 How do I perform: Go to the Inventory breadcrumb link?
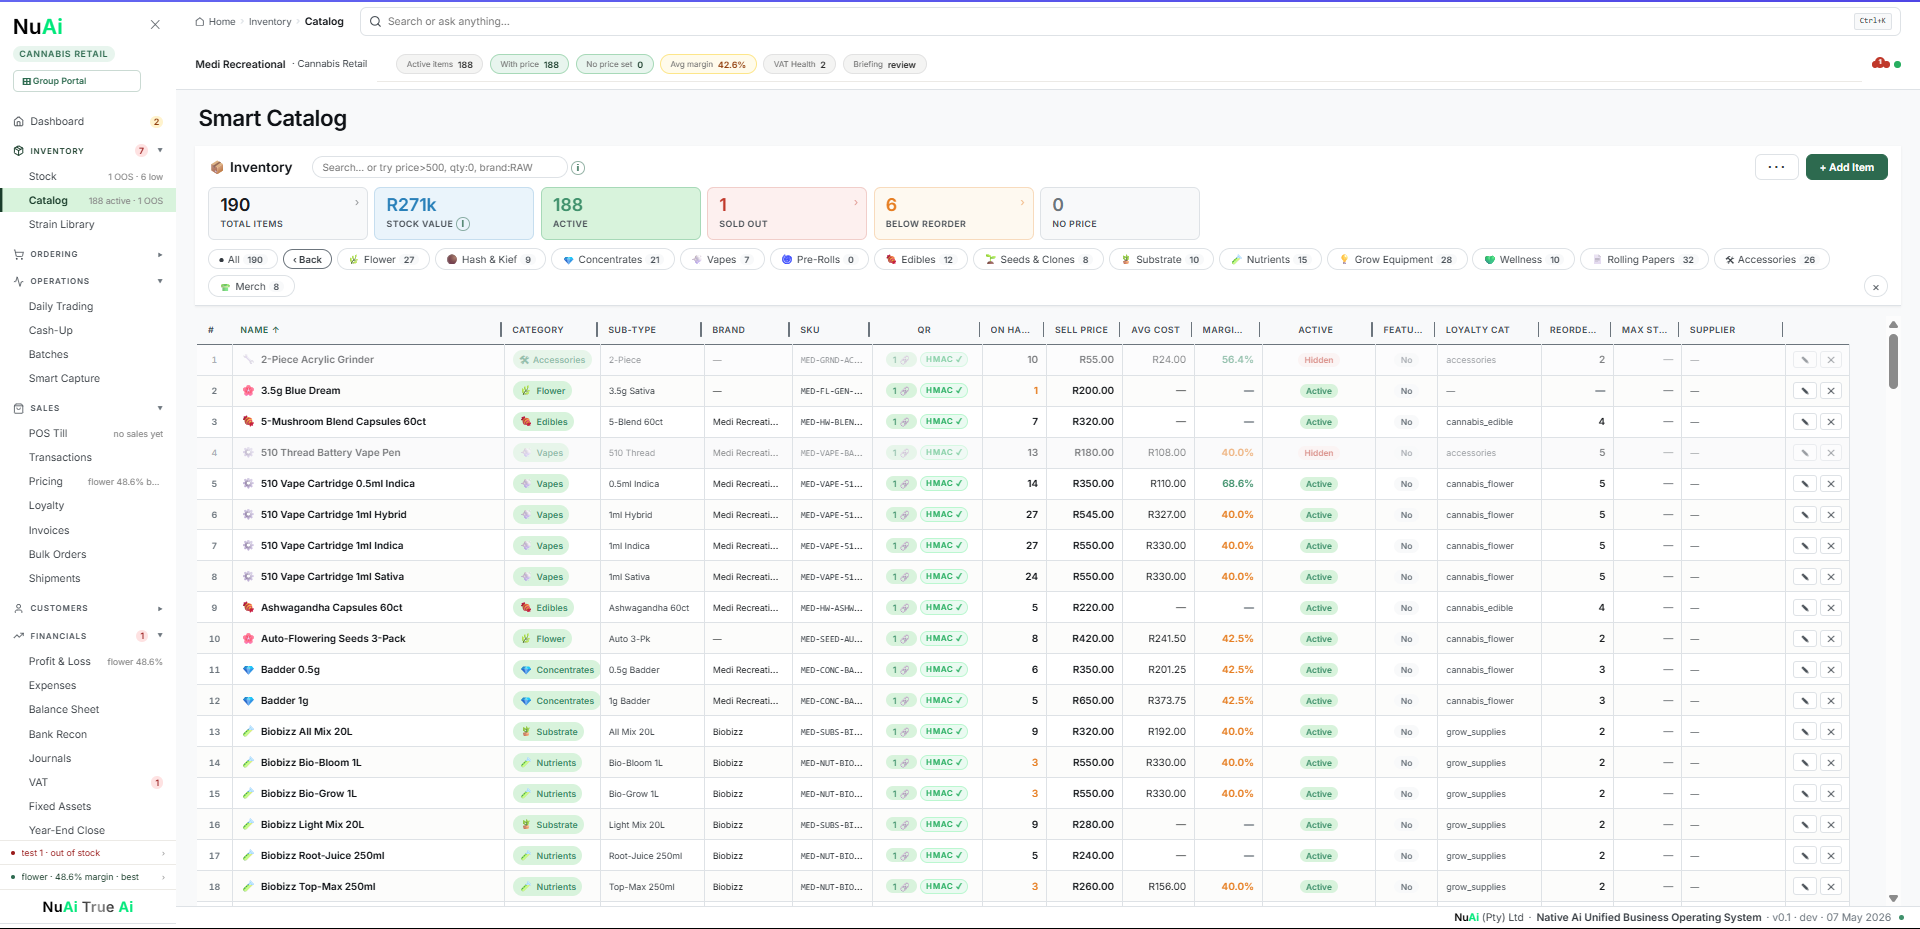pos(270,21)
